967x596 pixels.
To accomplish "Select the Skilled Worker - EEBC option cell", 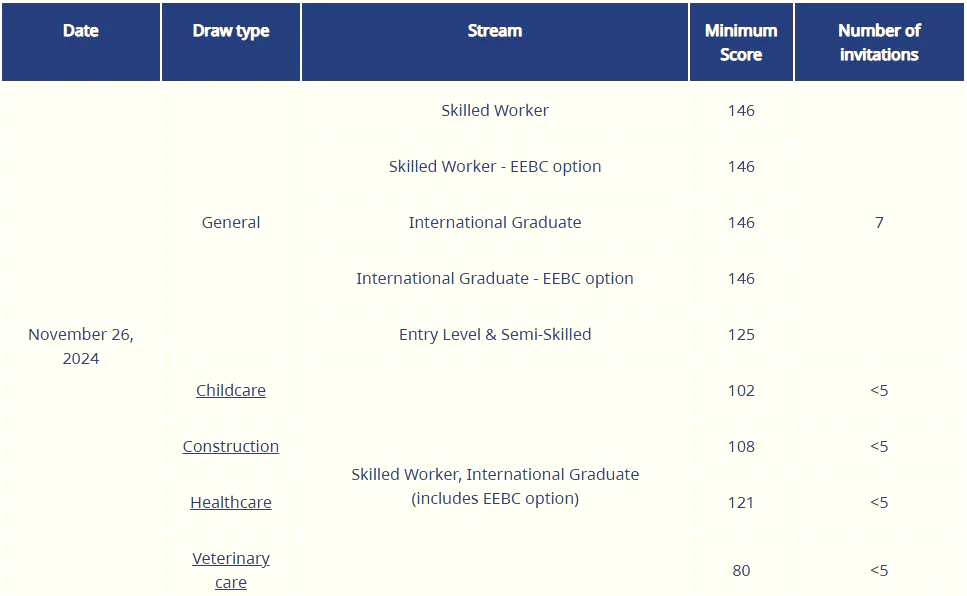I will [495, 167].
